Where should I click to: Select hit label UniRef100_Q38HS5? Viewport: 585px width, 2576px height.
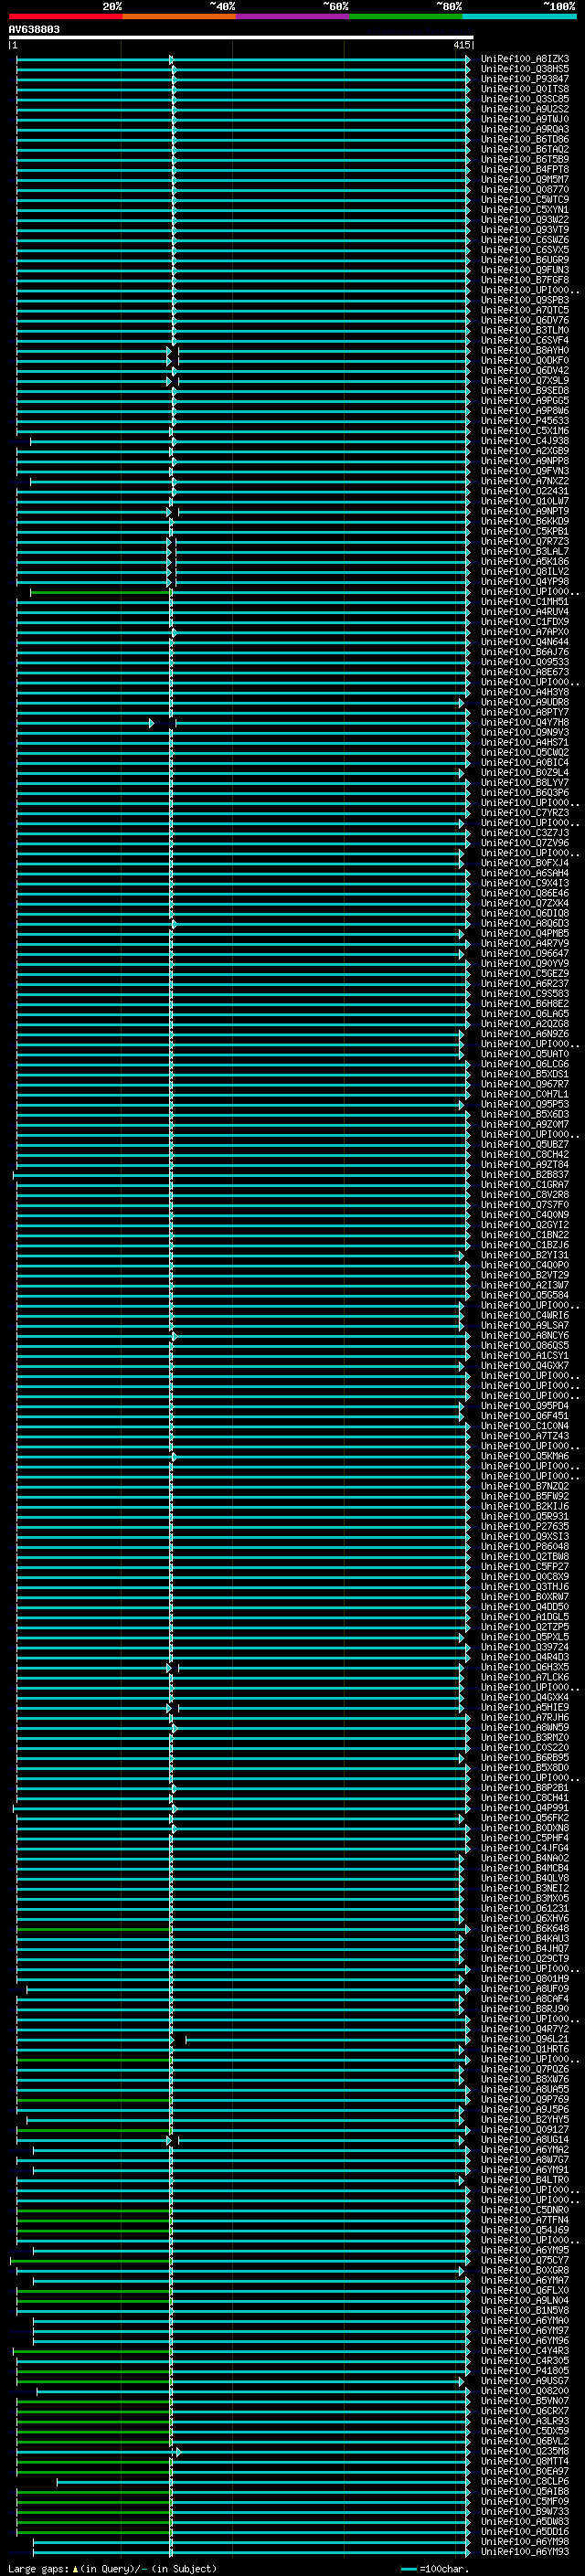525,69
